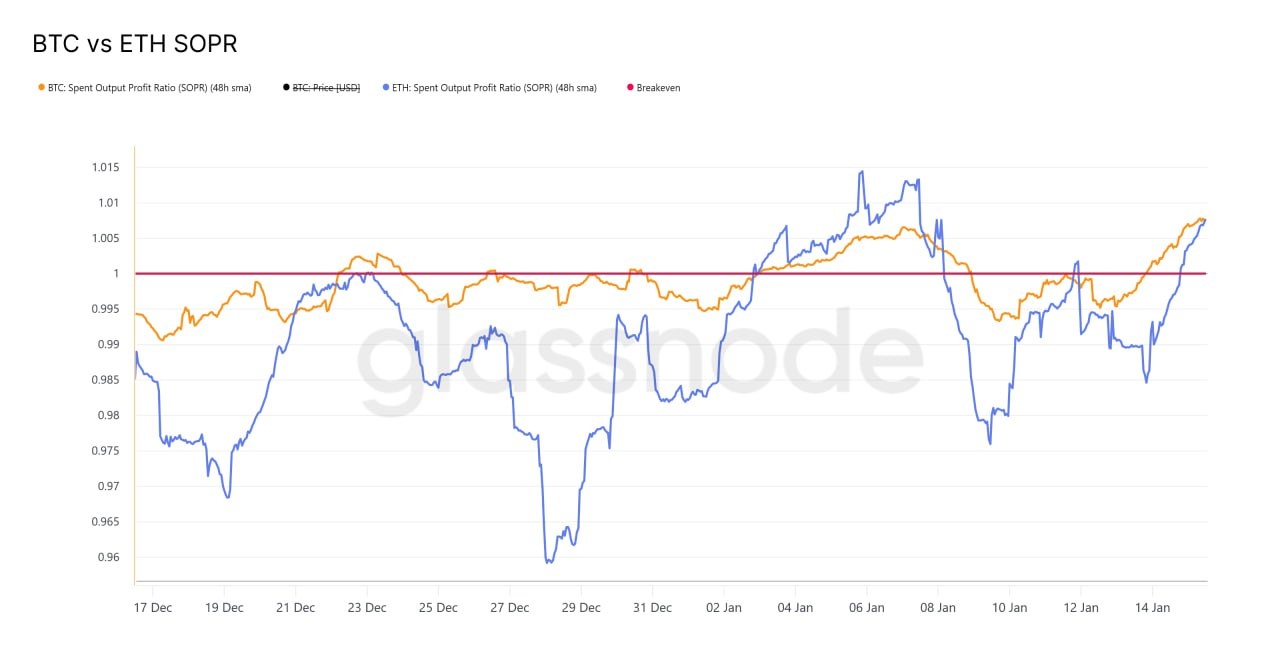Toggle the ETH SOPR (48h sma) legend label
This screenshot has width=1280, height=655.
coord(494,88)
